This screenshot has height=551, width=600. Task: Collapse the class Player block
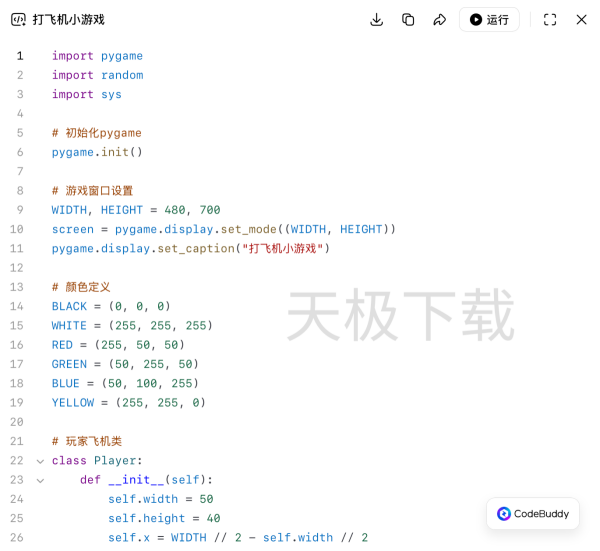pyautogui.click(x=40, y=461)
